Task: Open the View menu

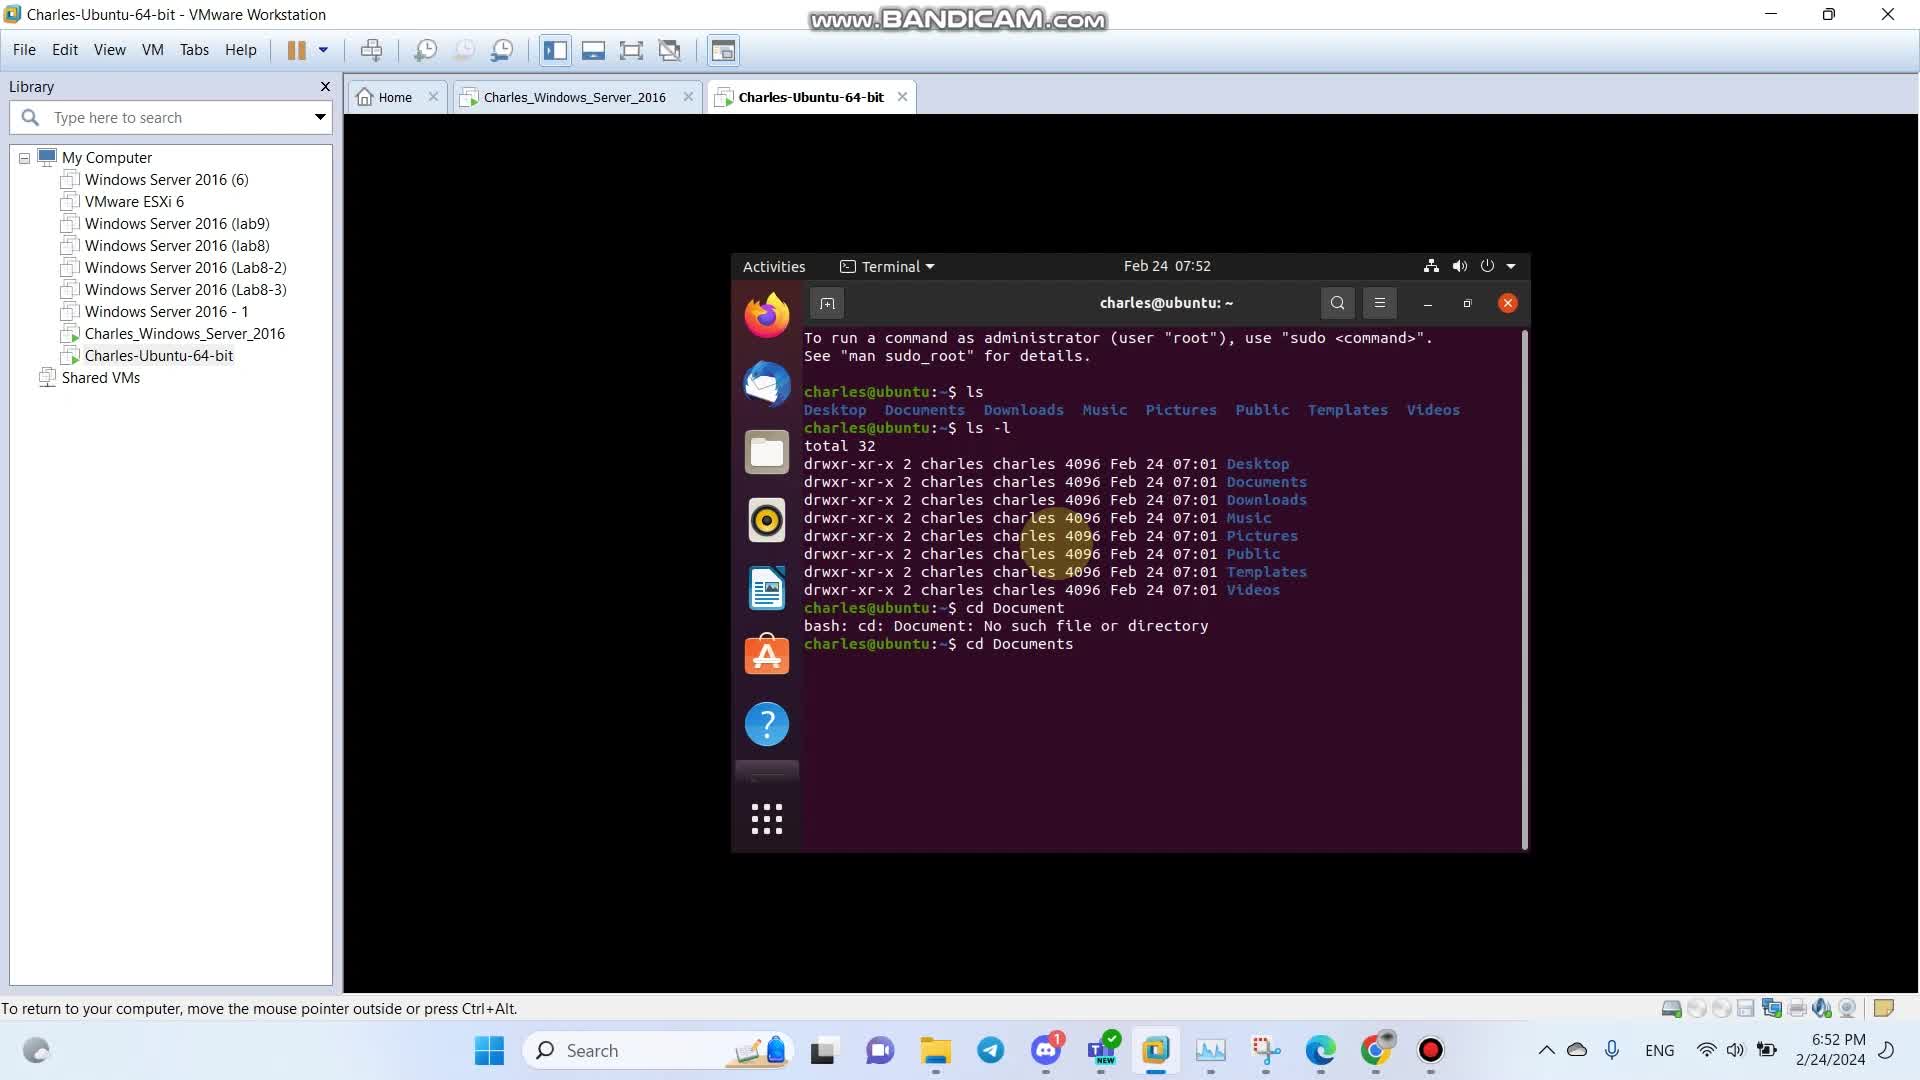Action: point(110,50)
